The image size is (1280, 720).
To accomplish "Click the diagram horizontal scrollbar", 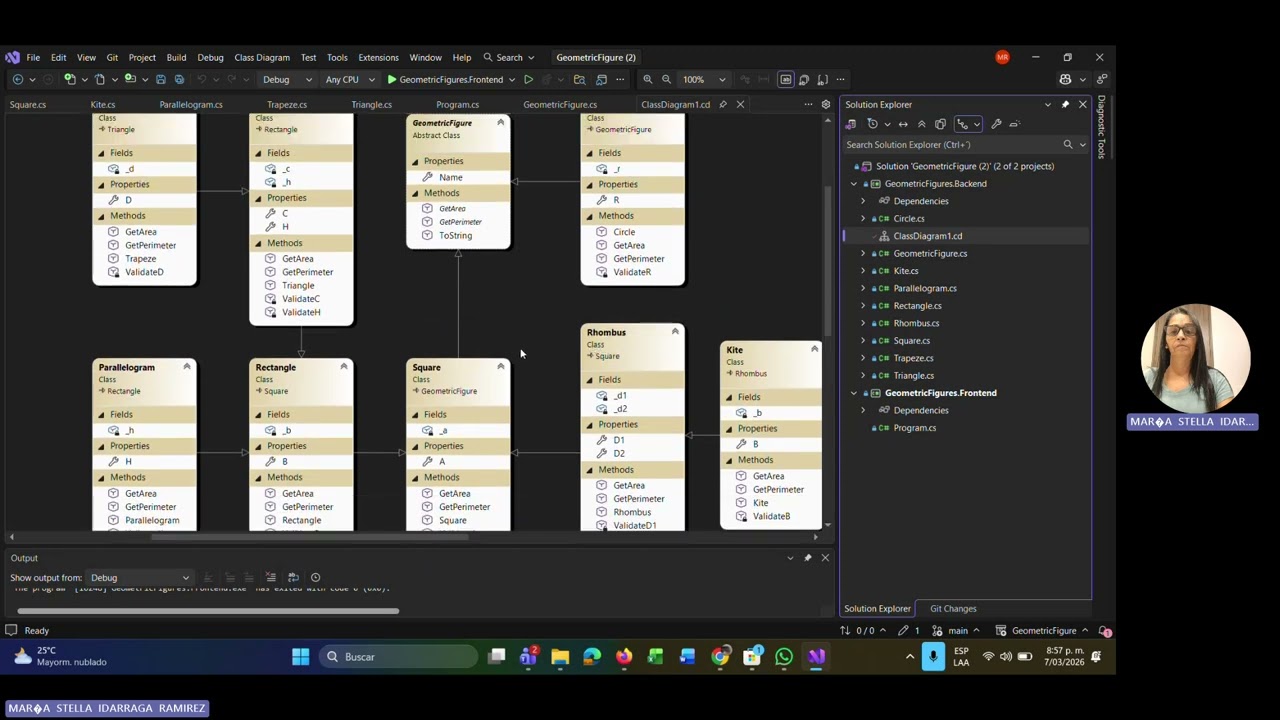I will (x=310, y=537).
